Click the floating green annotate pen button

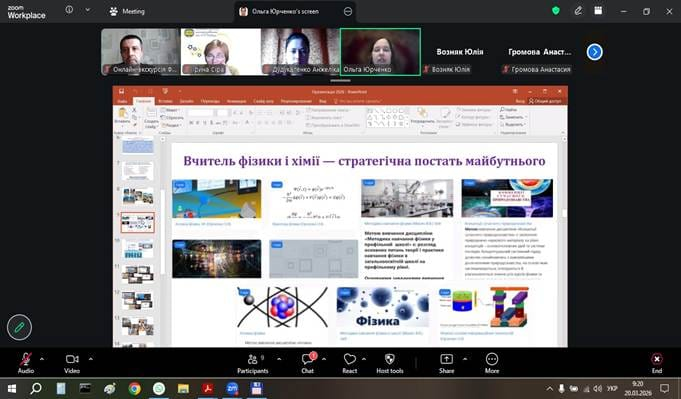pyautogui.click(x=20, y=327)
